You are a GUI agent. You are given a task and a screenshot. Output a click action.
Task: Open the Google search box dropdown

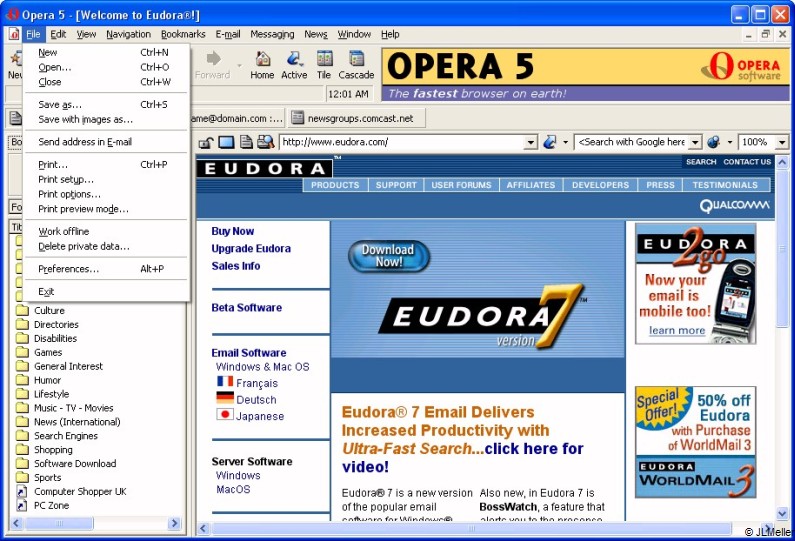point(696,142)
